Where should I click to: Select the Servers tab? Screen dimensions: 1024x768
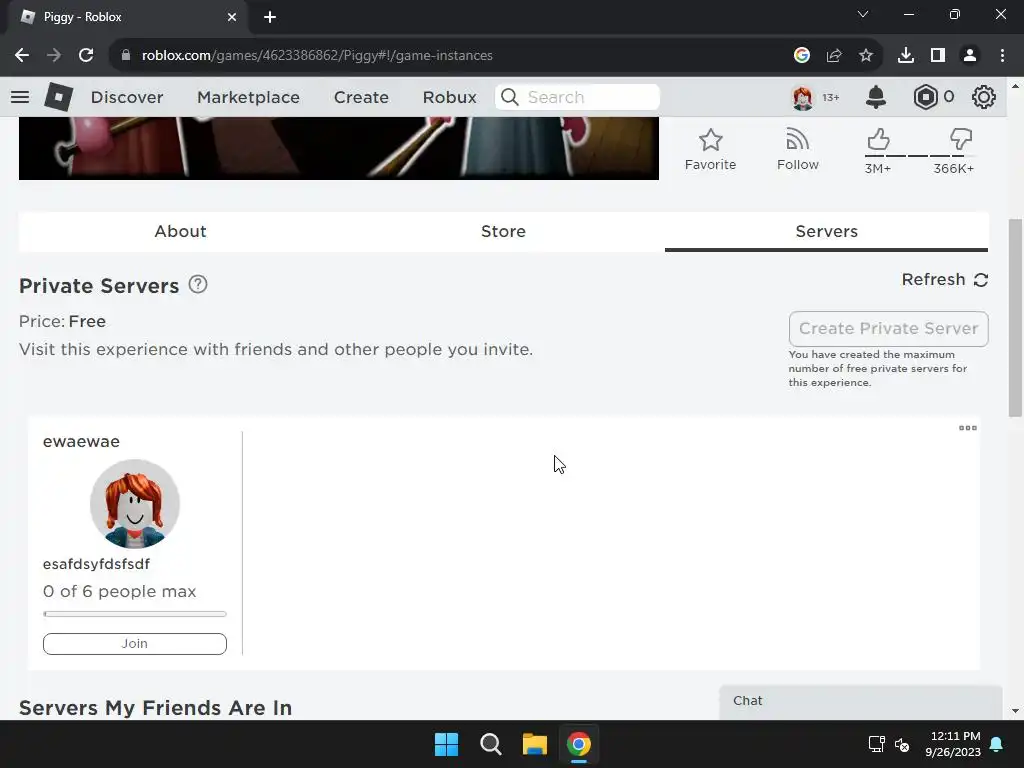[x=827, y=231]
